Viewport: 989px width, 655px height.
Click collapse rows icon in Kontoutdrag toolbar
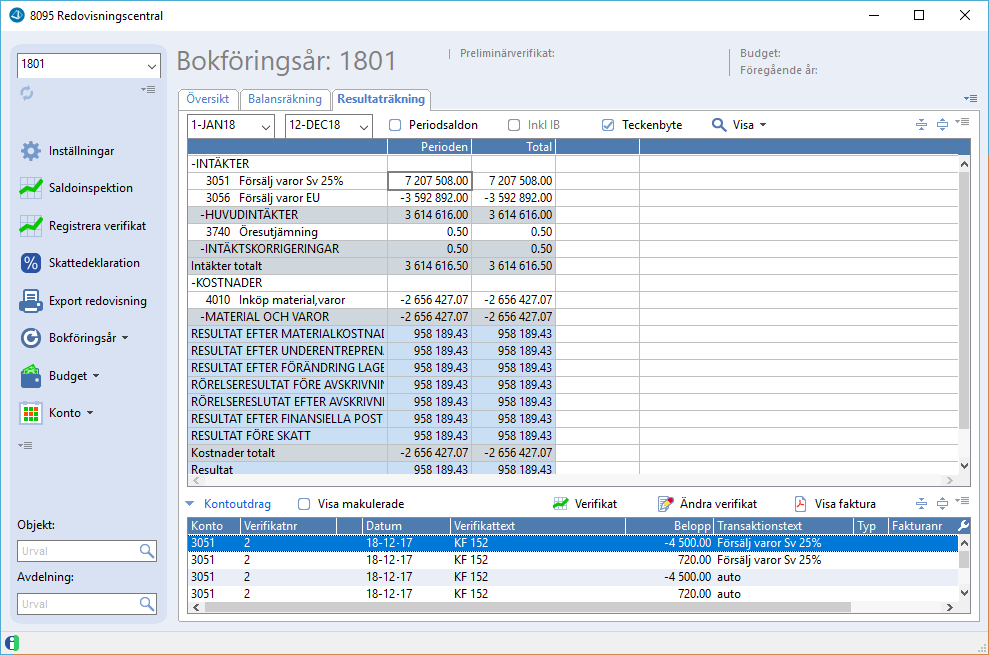click(x=922, y=503)
